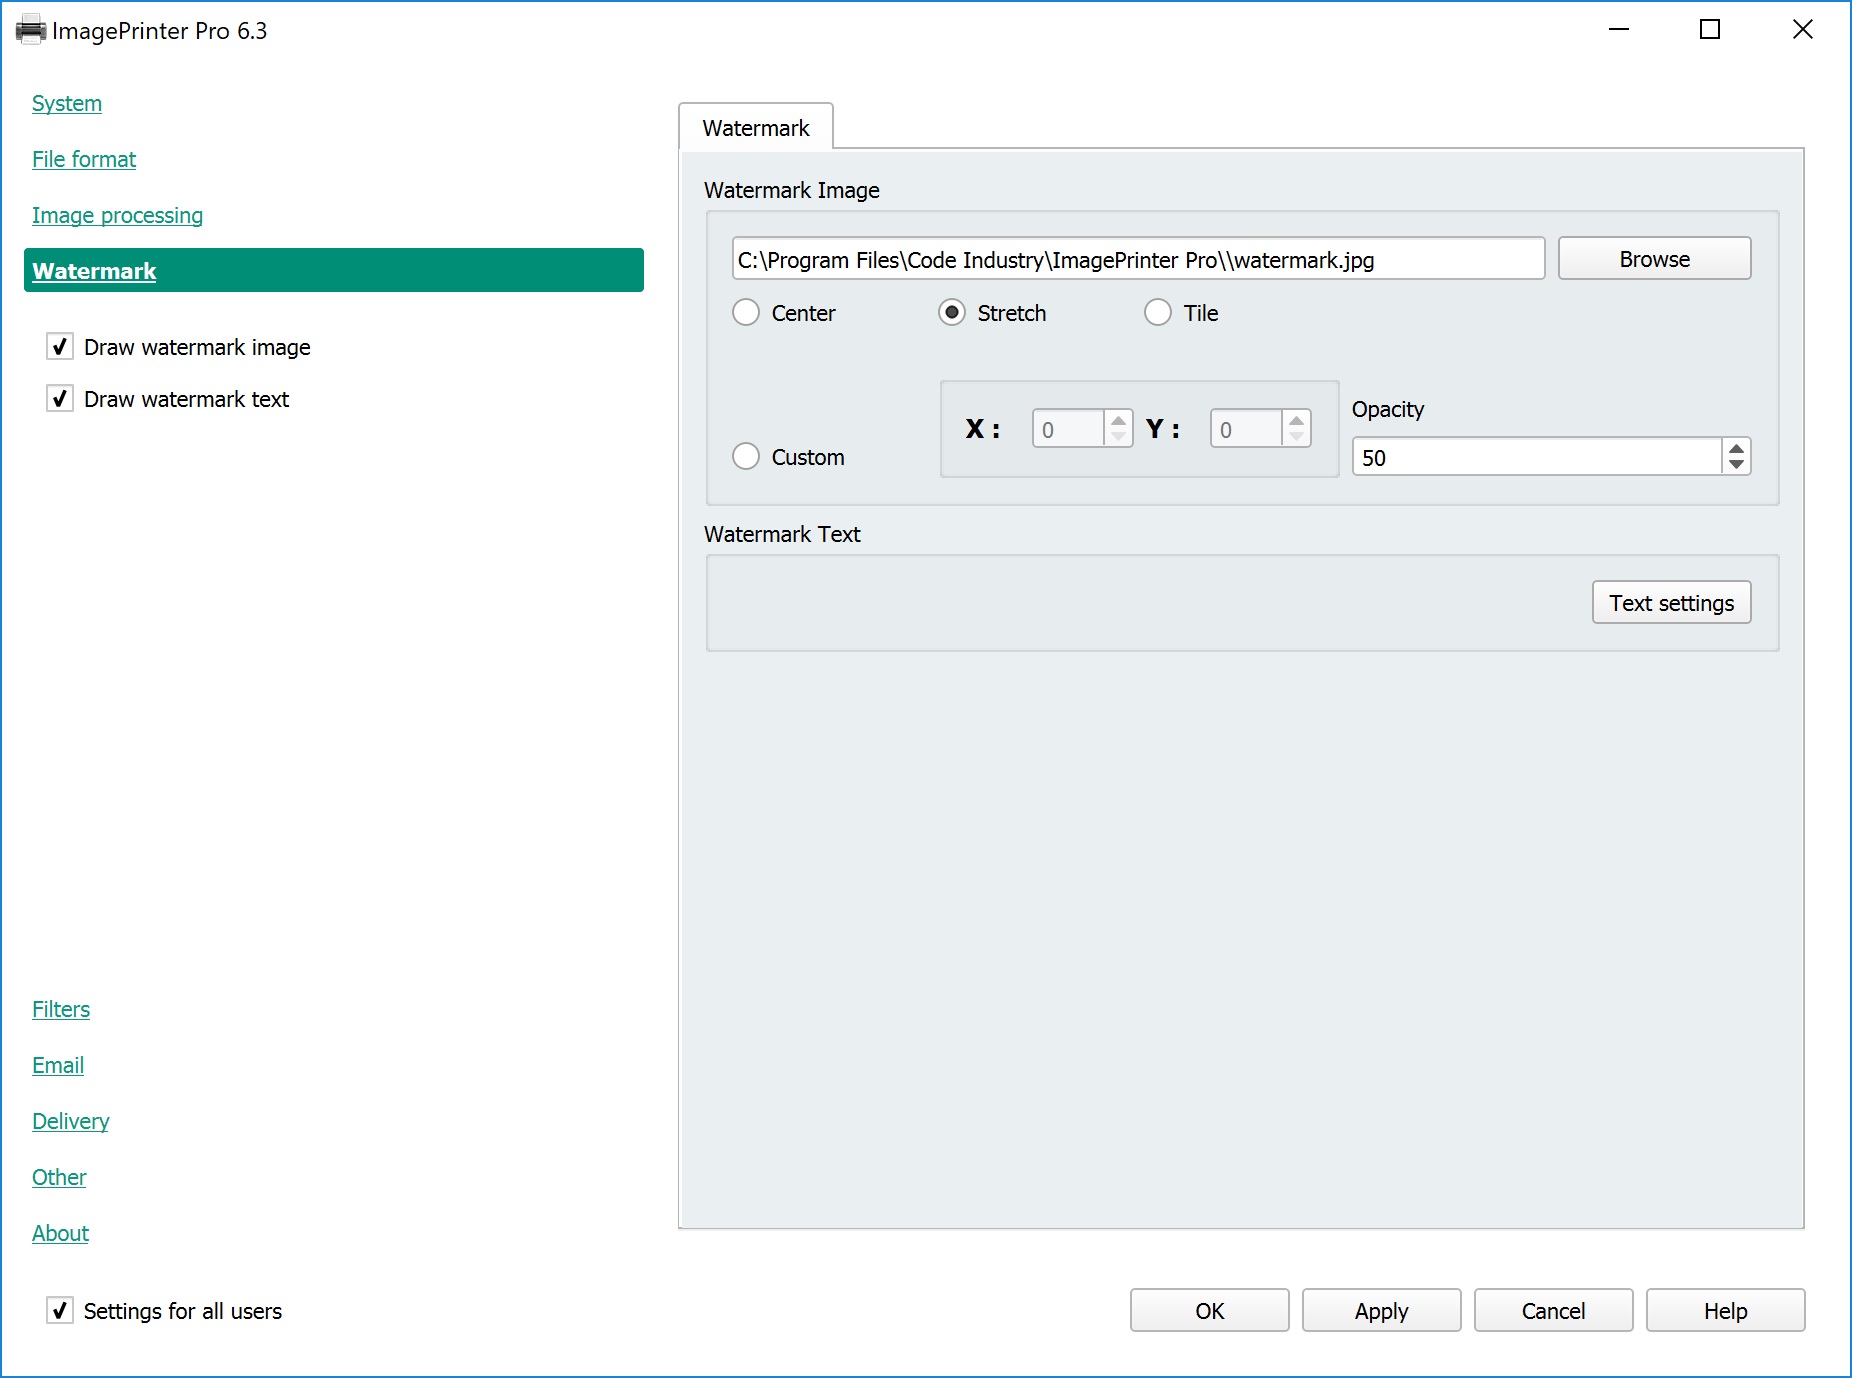The width and height of the screenshot is (1852, 1378).
Task: Toggle Draw watermark text checkbox
Action: pos(60,399)
